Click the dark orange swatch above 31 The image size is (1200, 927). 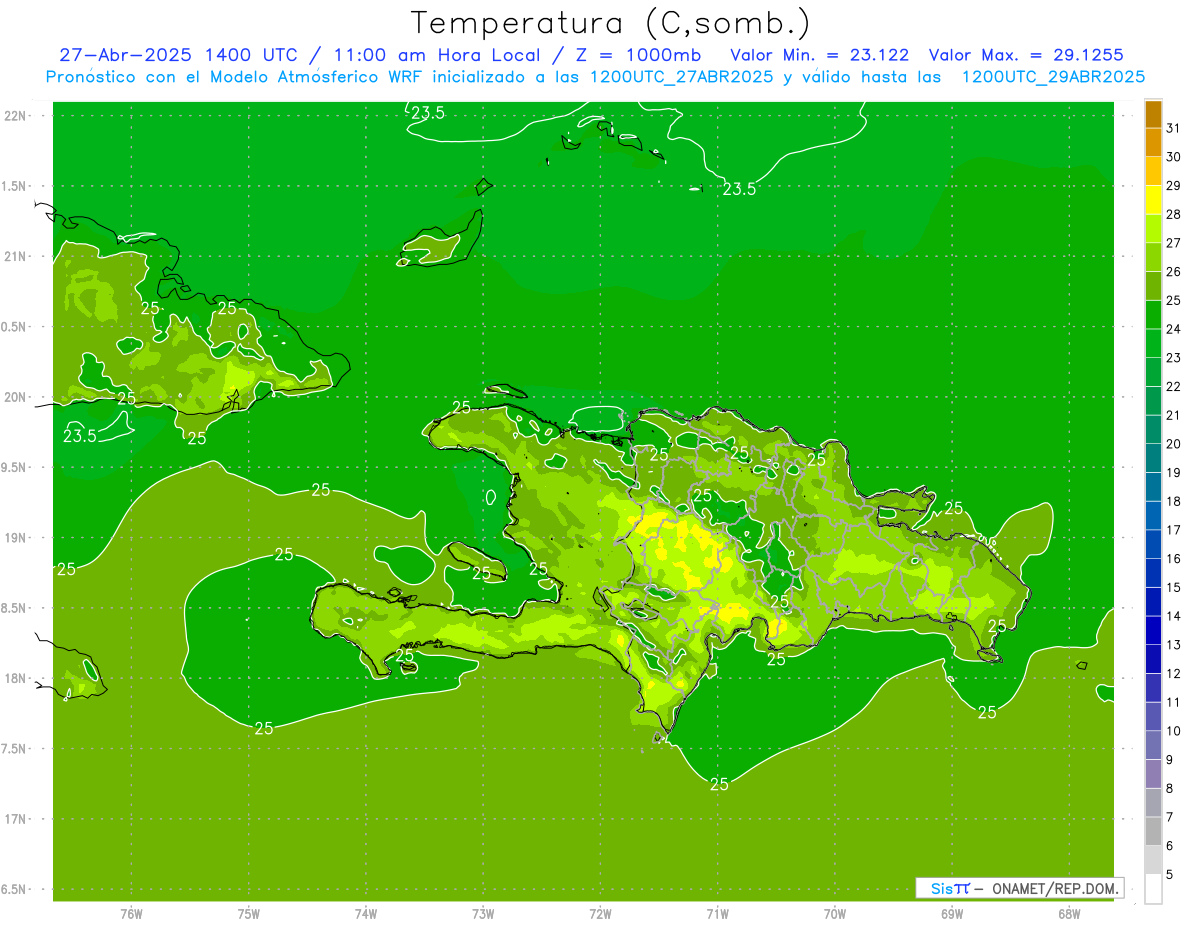[x=1153, y=114]
